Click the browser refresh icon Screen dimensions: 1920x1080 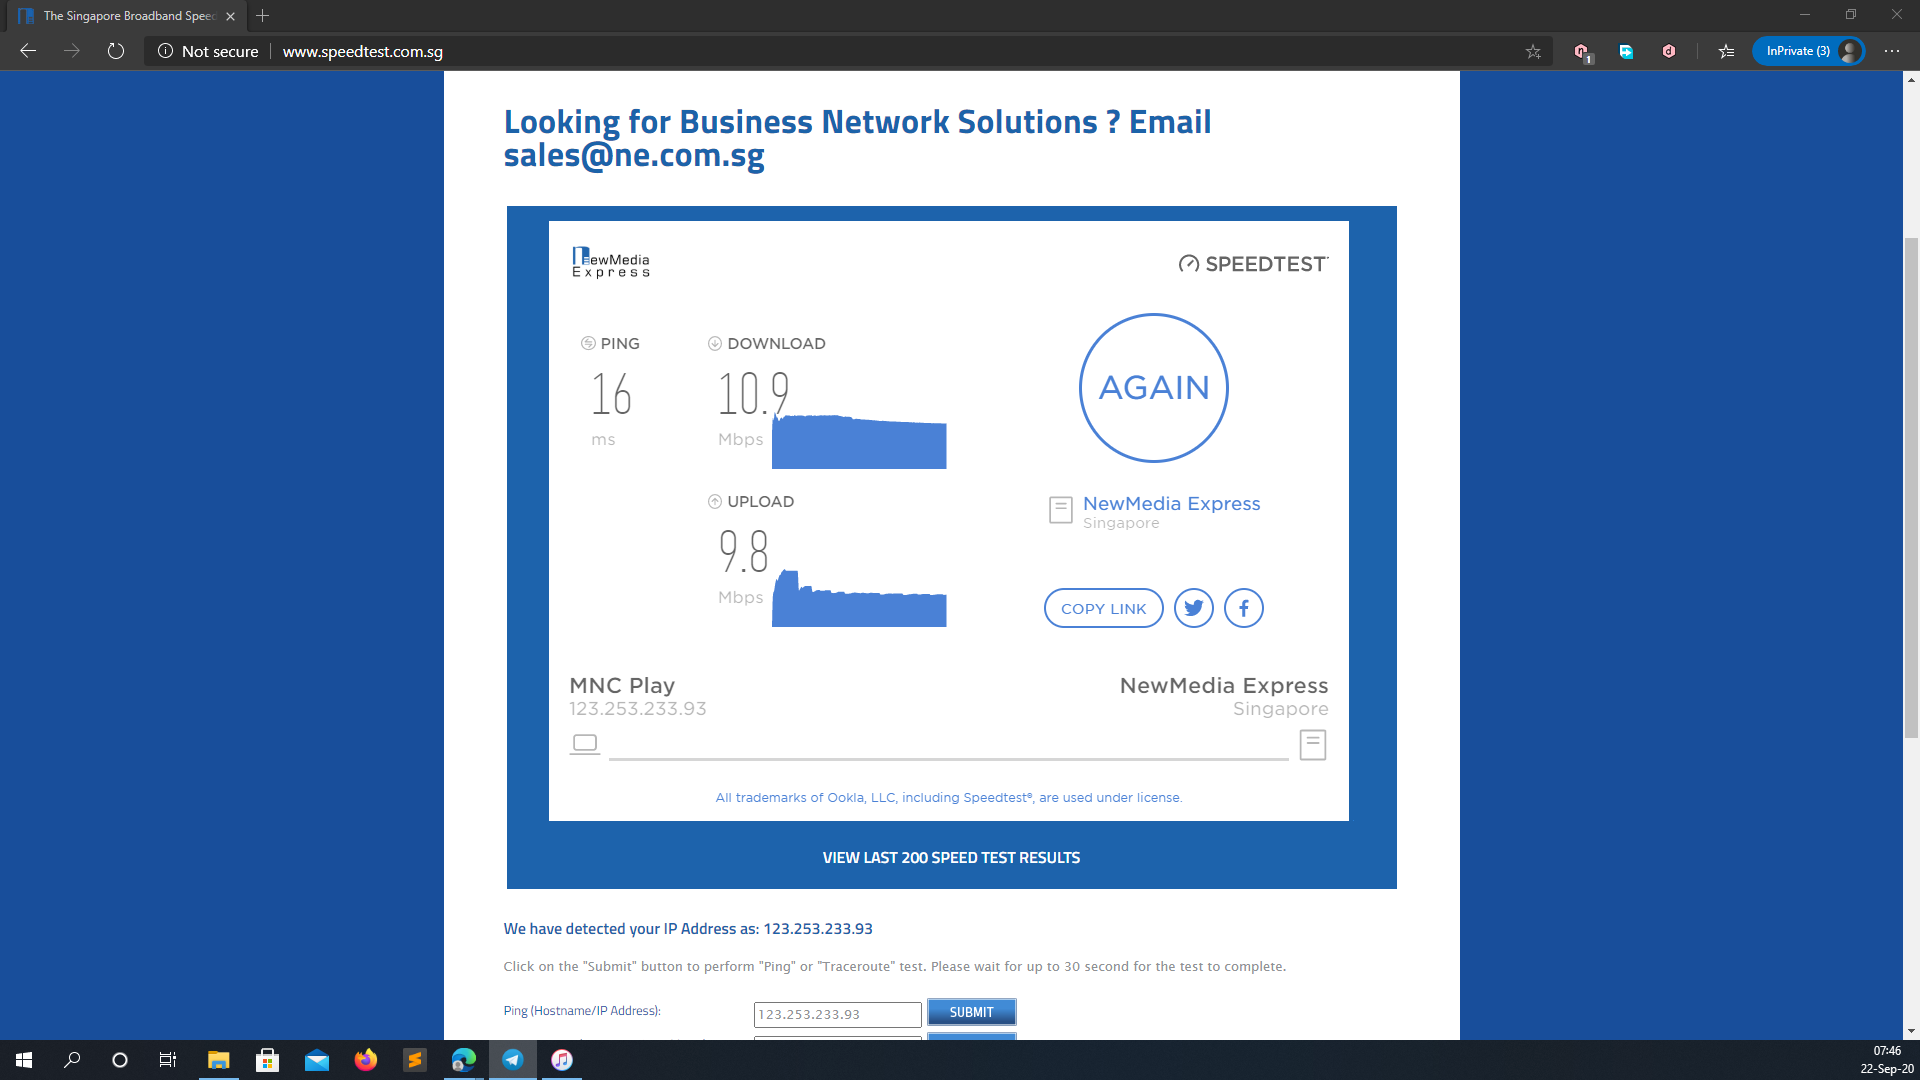(116, 51)
